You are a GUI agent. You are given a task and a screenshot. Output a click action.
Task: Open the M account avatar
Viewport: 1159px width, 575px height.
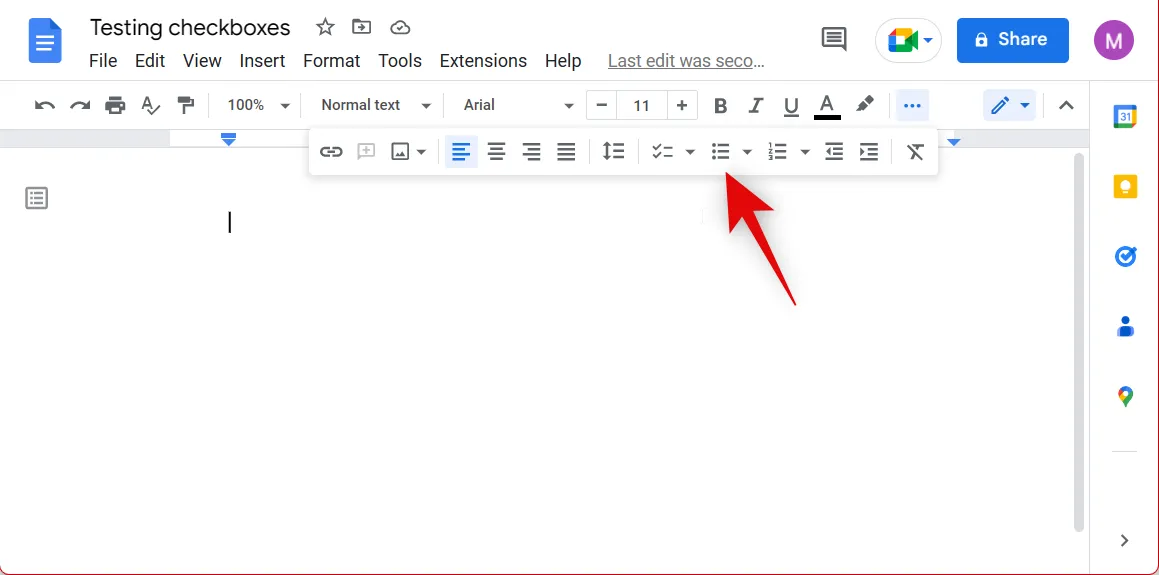[1114, 40]
